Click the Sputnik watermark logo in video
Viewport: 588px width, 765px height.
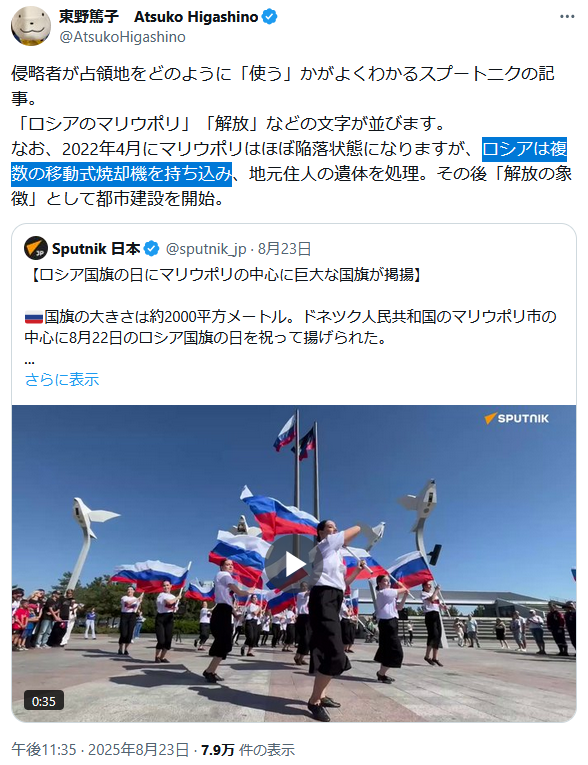pos(516,418)
